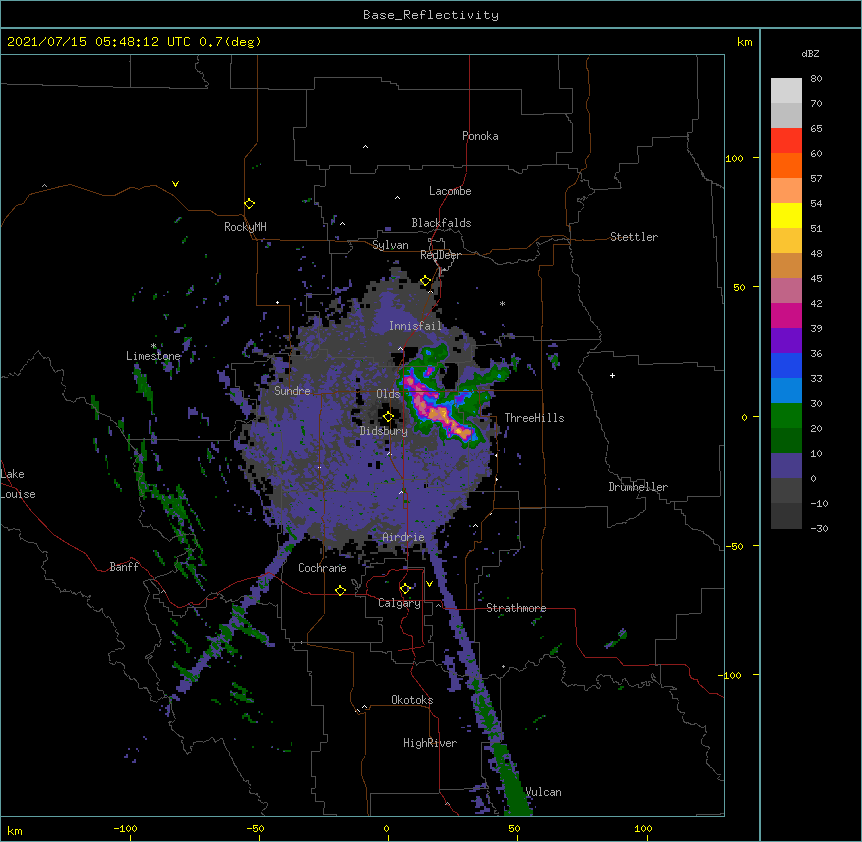
Task: Select the magenta 39-42 dBZ legend color
Action: pos(786,315)
